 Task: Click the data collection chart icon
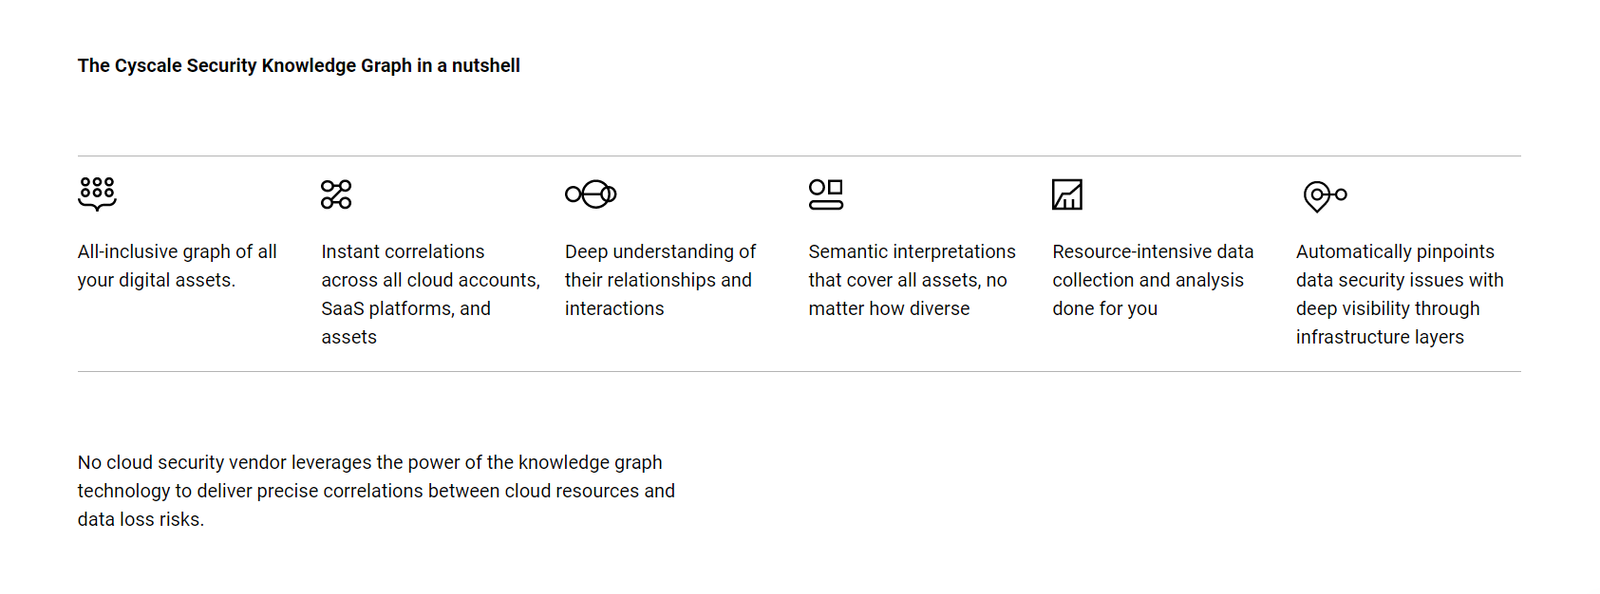pyautogui.click(x=1067, y=194)
